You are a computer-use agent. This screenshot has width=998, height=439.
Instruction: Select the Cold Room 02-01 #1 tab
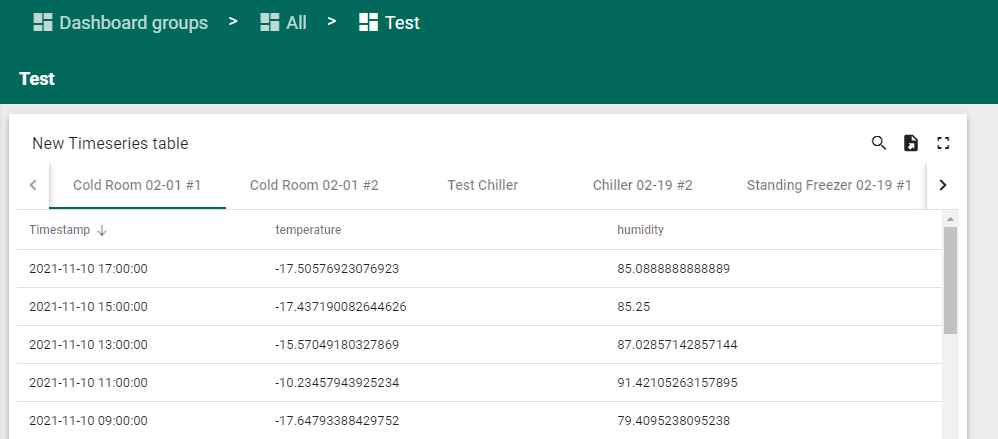137,185
